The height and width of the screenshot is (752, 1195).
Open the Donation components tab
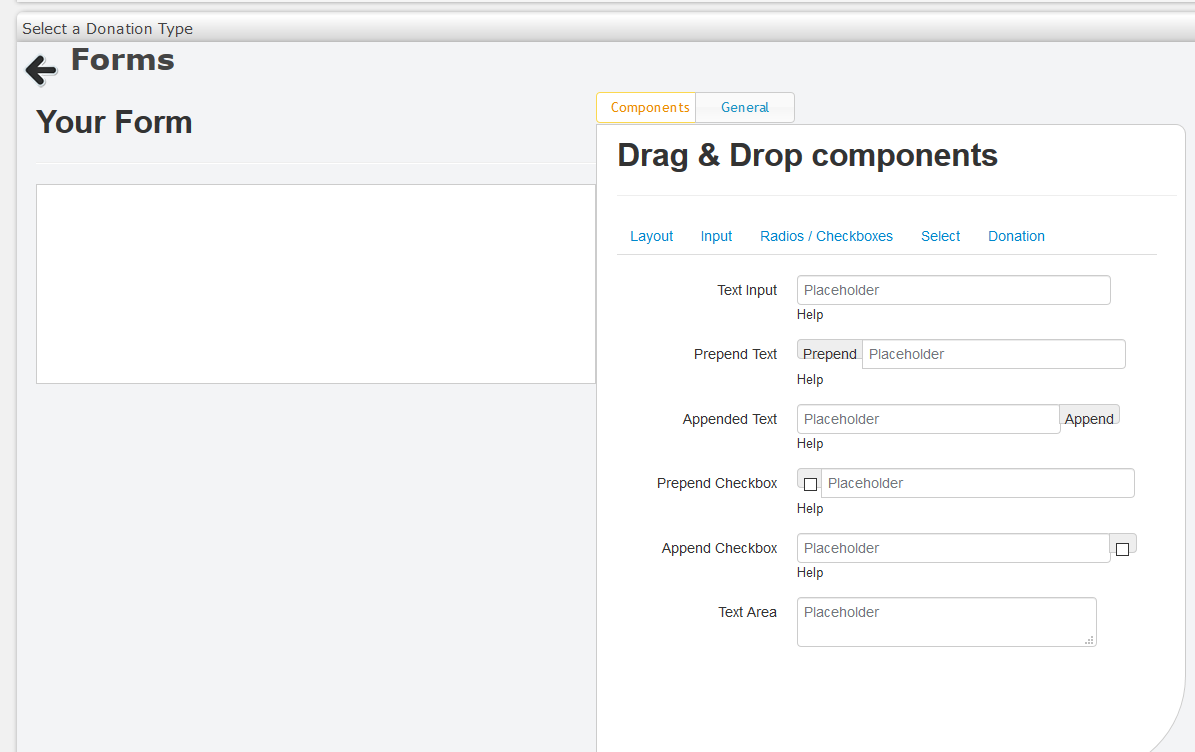1016,236
